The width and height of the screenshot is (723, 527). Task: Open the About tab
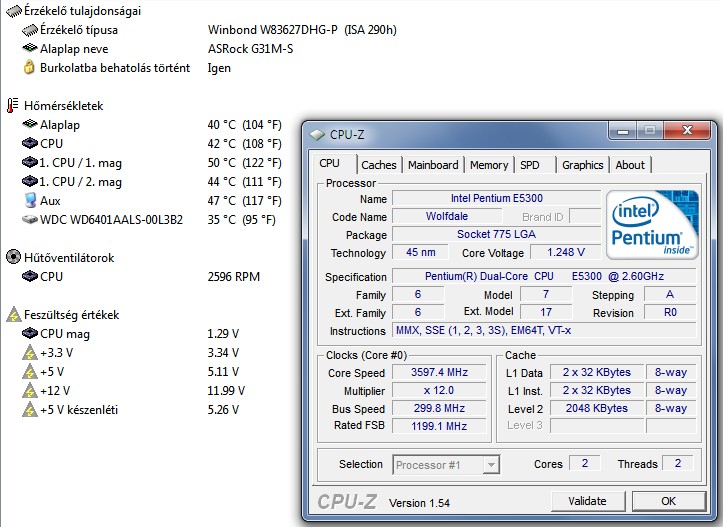(x=630, y=165)
